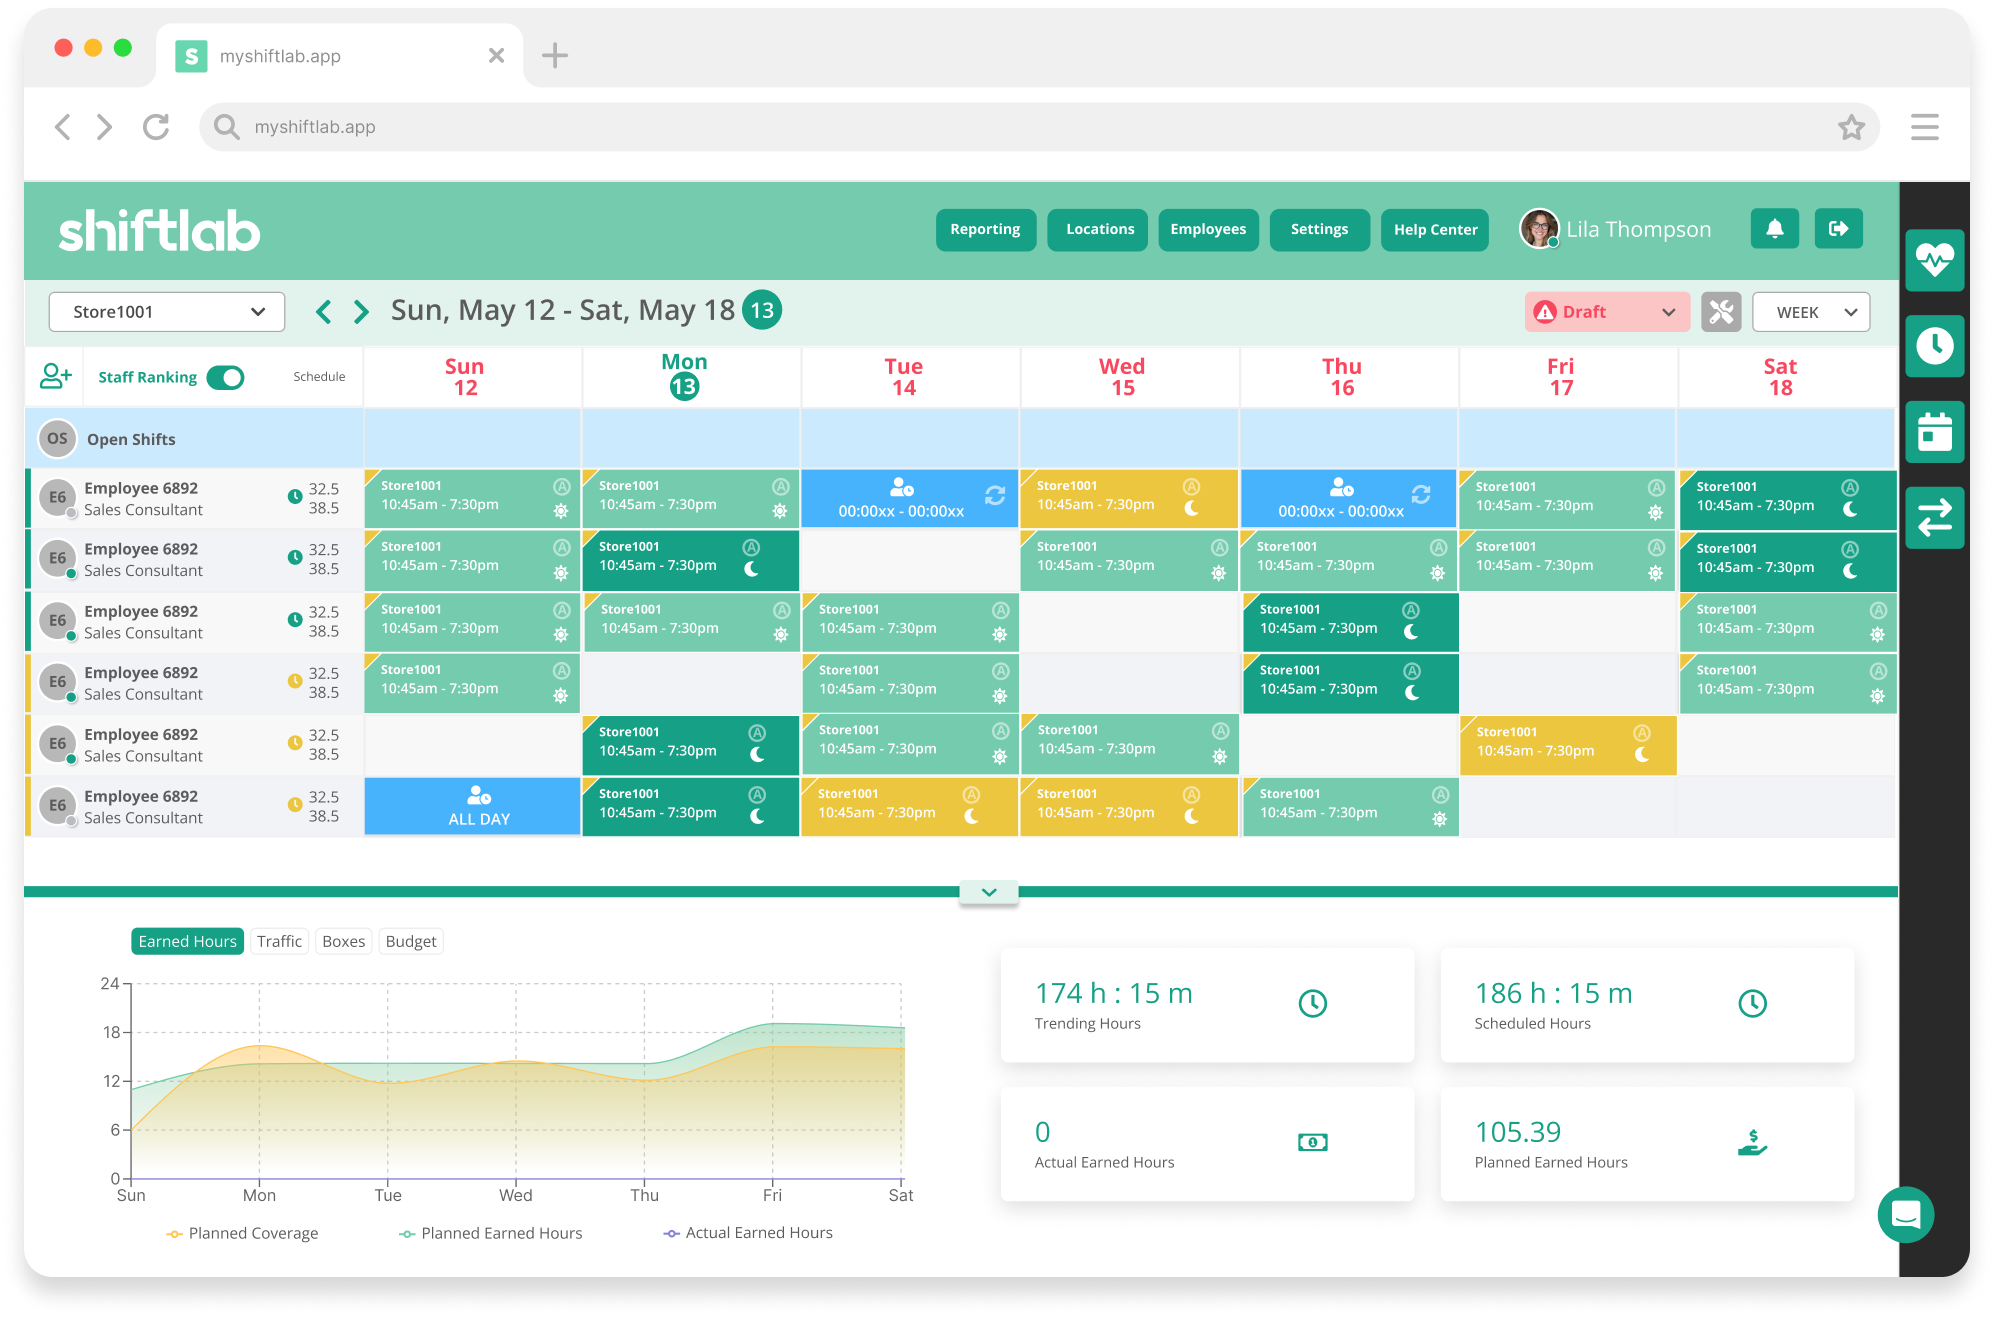Open the Help Center

pyautogui.click(x=1435, y=229)
